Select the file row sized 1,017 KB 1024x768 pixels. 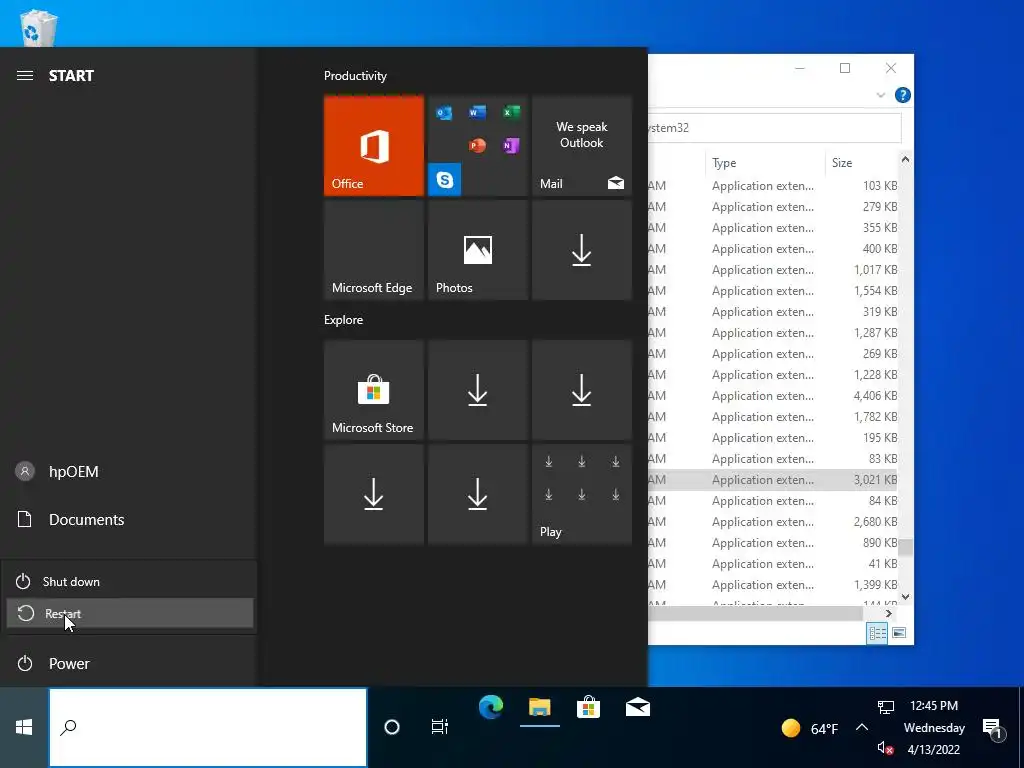(x=773, y=269)
